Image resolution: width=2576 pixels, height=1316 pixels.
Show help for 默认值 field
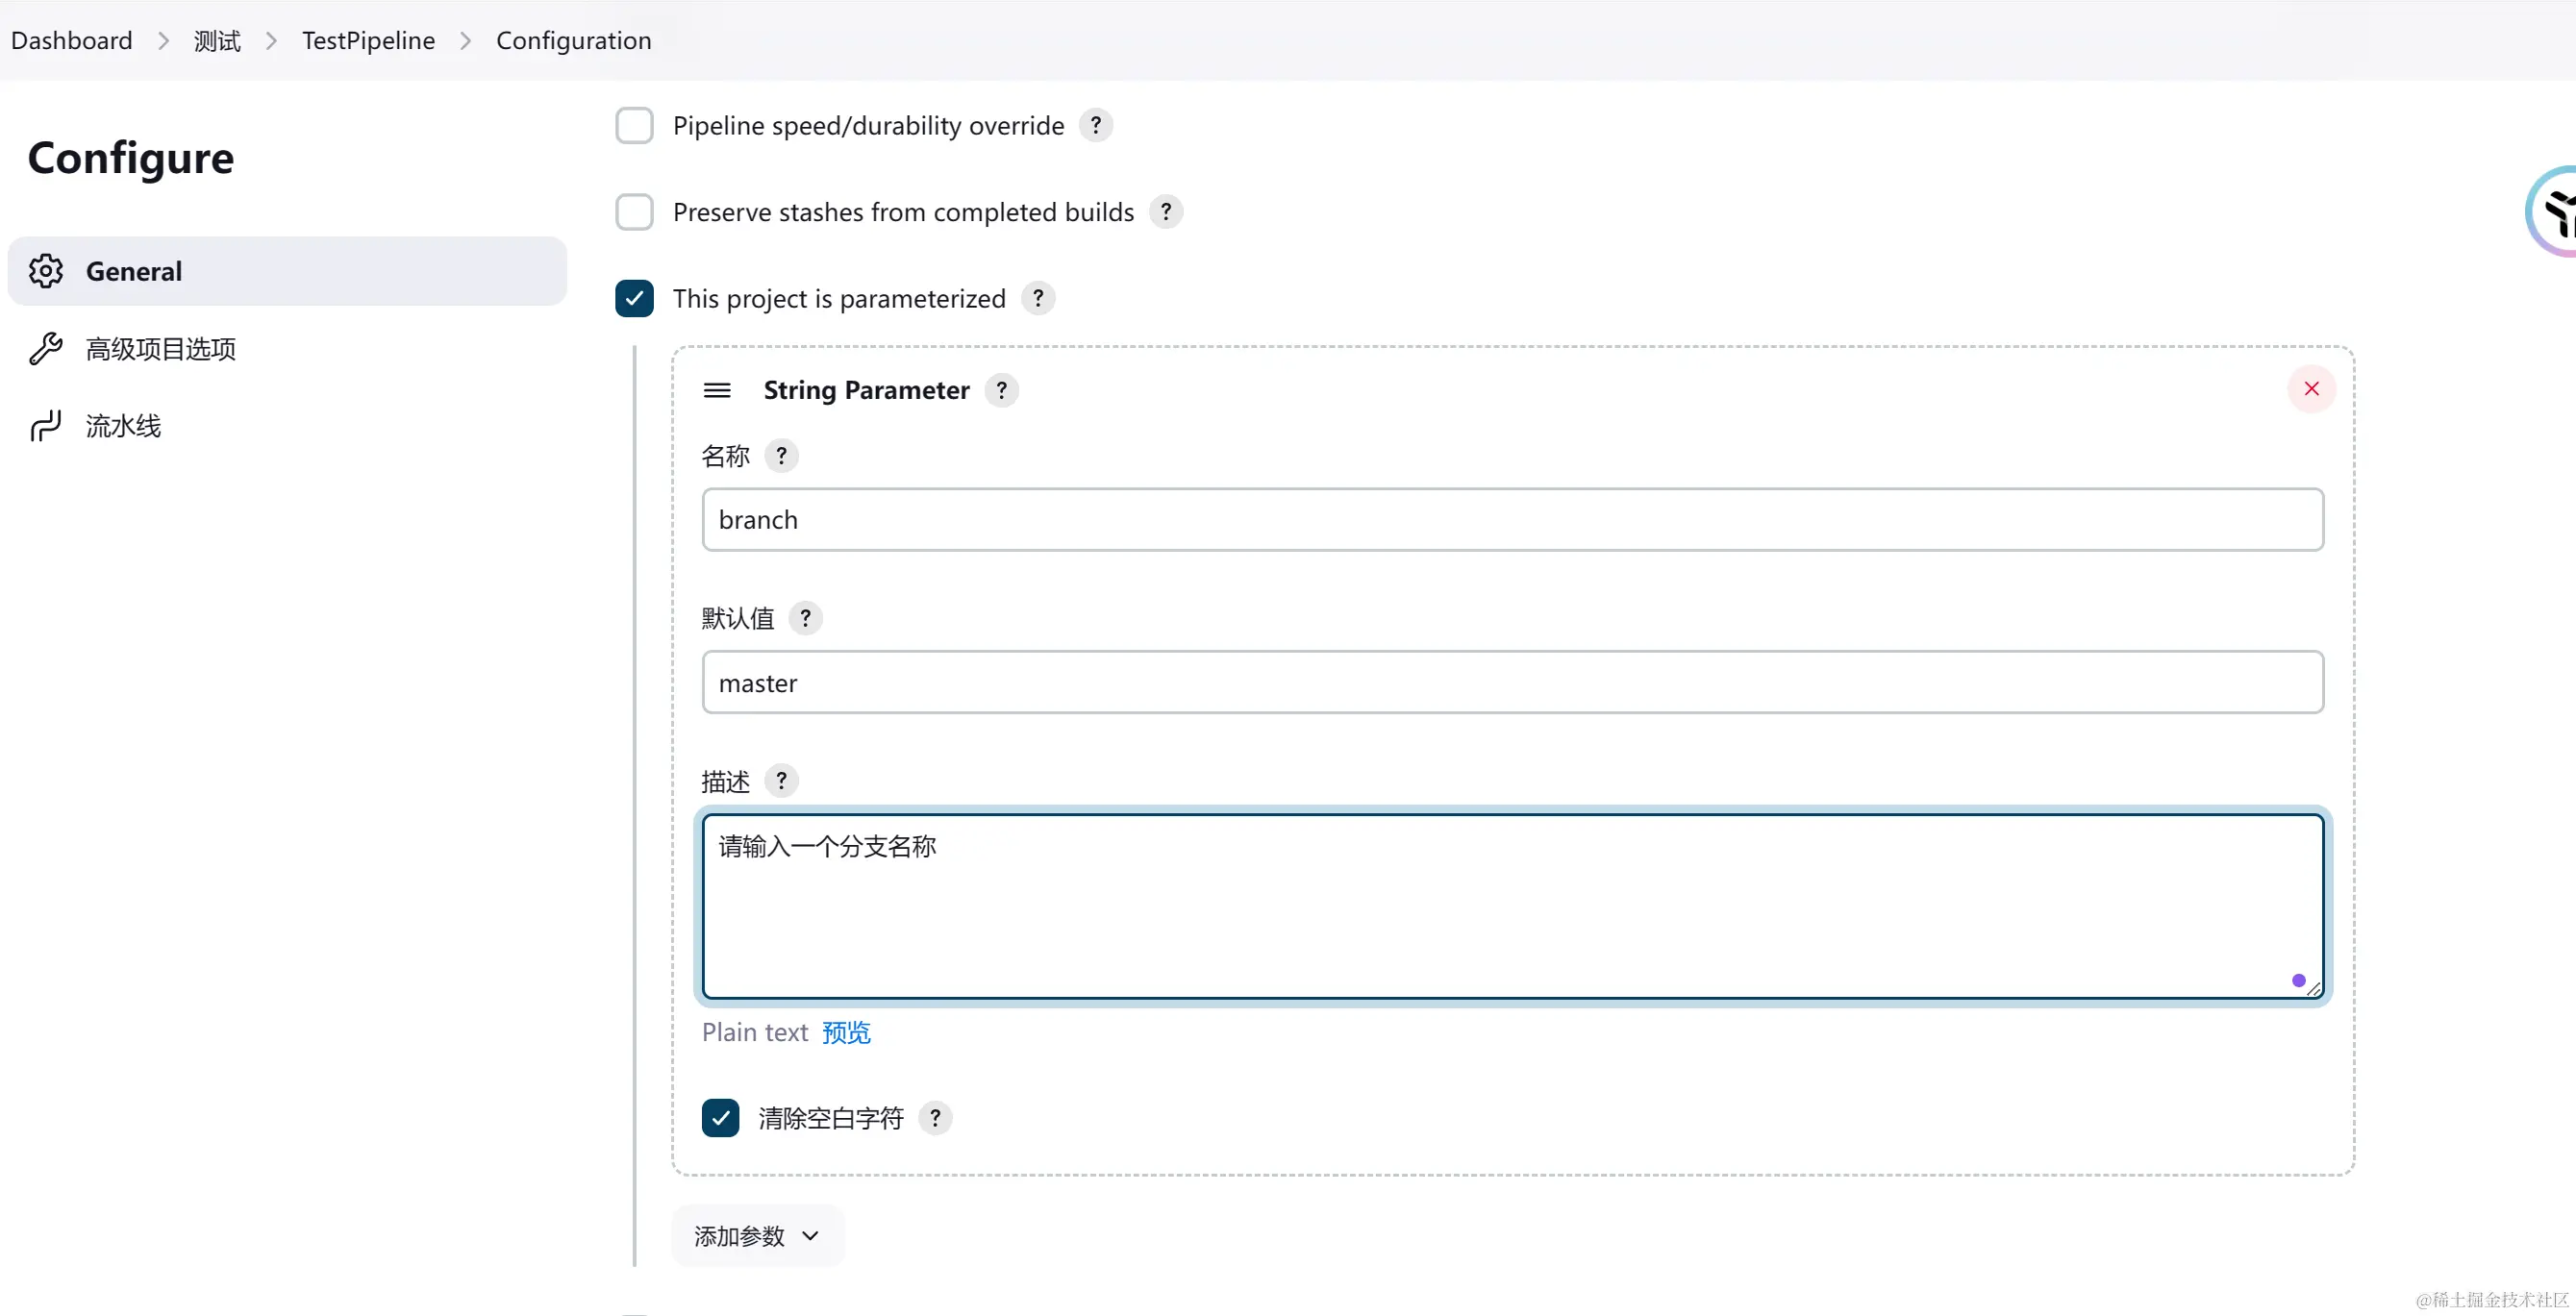(804, 618)
